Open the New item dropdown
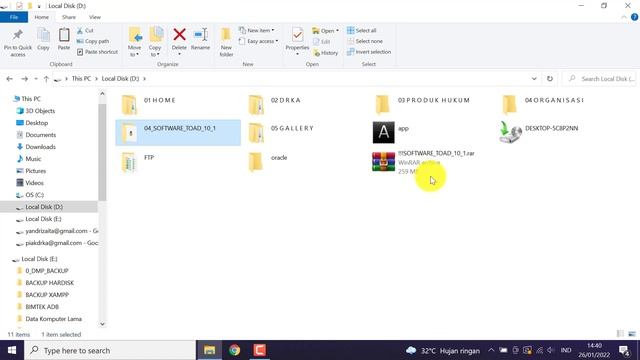The width and height of the screenshot is (640, 360). click(257, 30)
